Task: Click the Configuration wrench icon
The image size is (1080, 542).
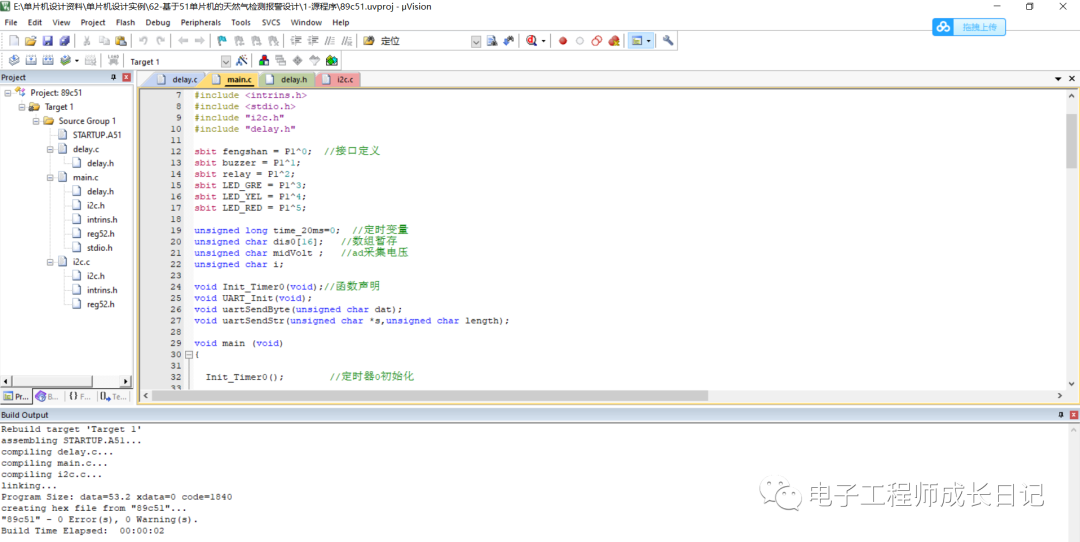Action: pyautogui.click(x=668, y=41)
